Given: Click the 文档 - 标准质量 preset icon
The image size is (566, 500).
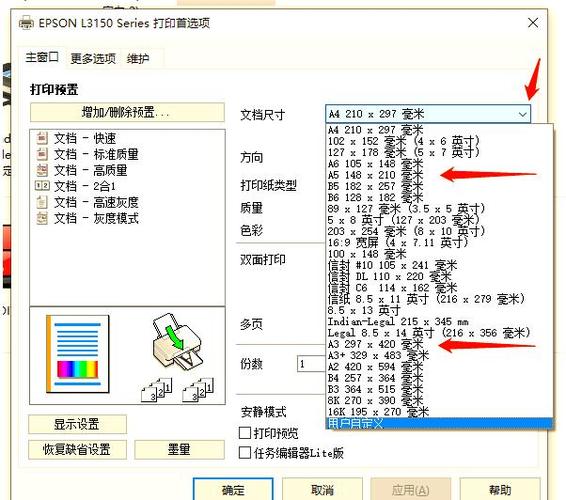Looking at the screenshot, I should 42,154.
